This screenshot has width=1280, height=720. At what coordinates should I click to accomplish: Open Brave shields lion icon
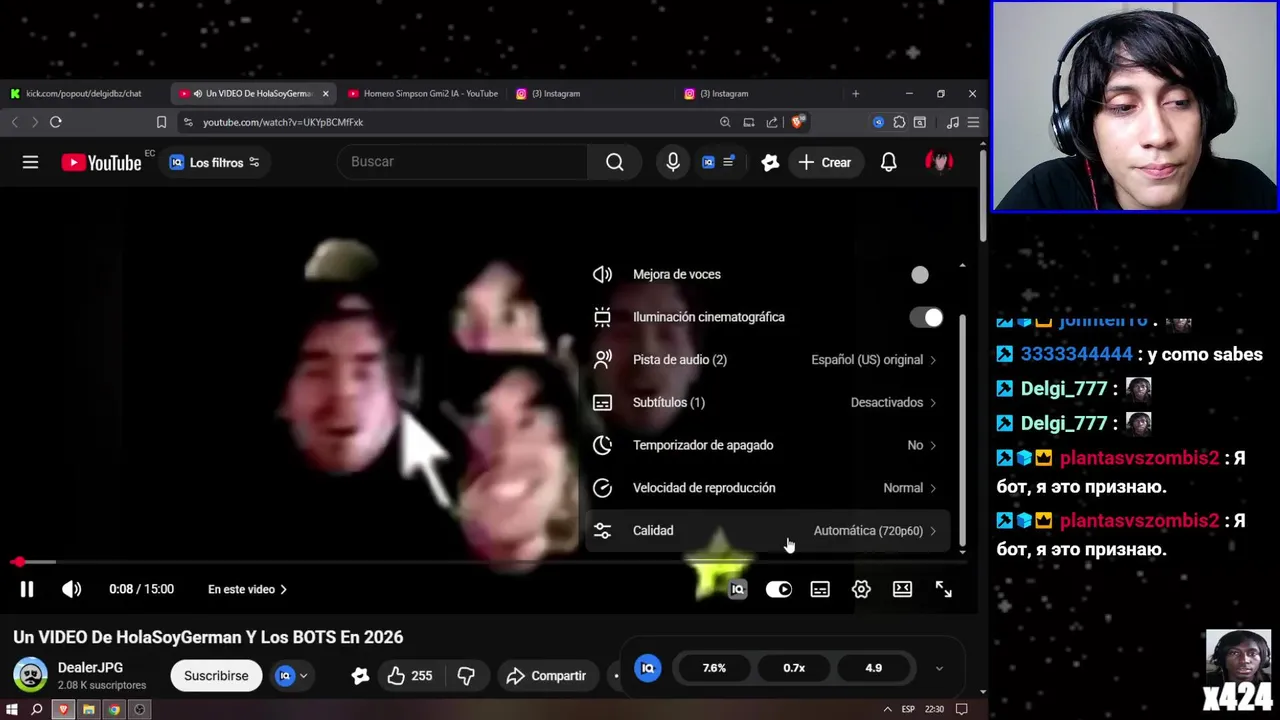tap(797, 122)
